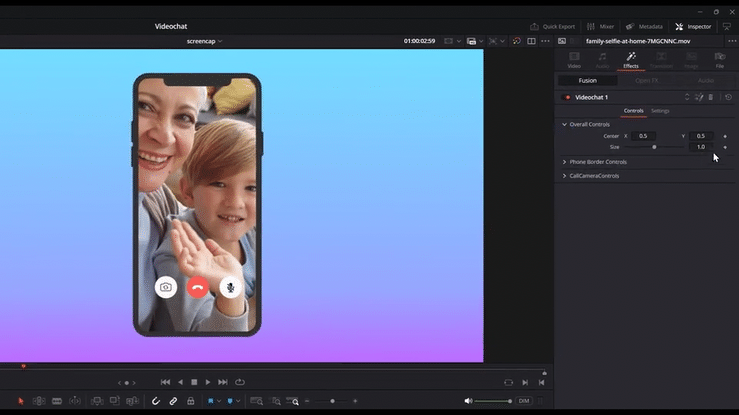The image size is (739, 415).
Task: Mute audio with the speaker icon
Action: (468, 401)
